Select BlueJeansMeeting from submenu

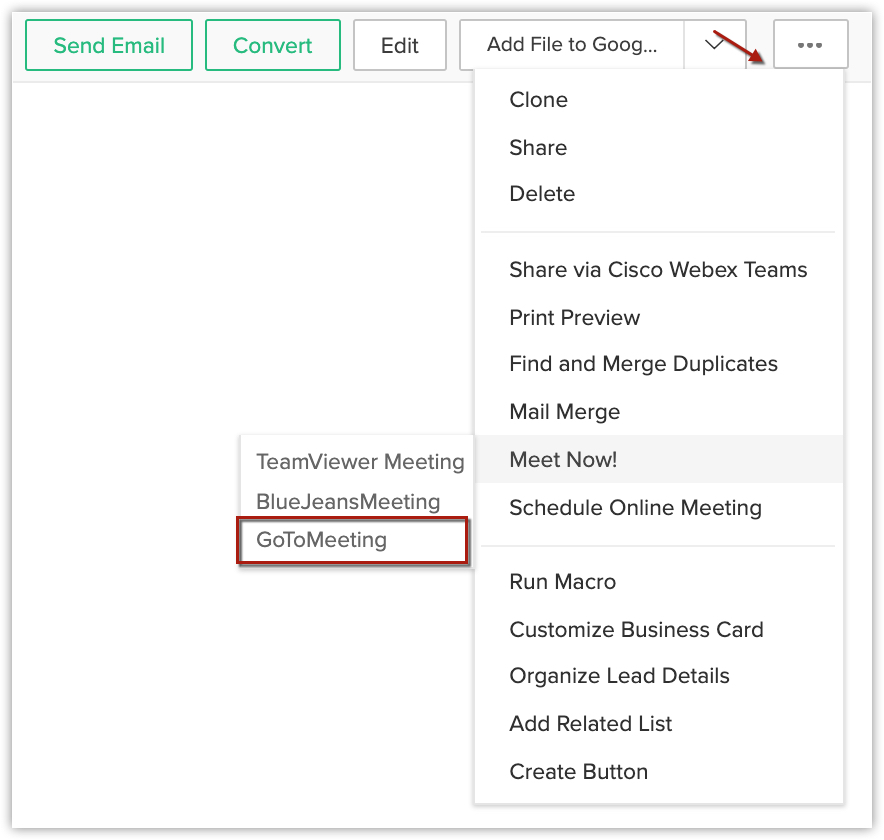348,502
